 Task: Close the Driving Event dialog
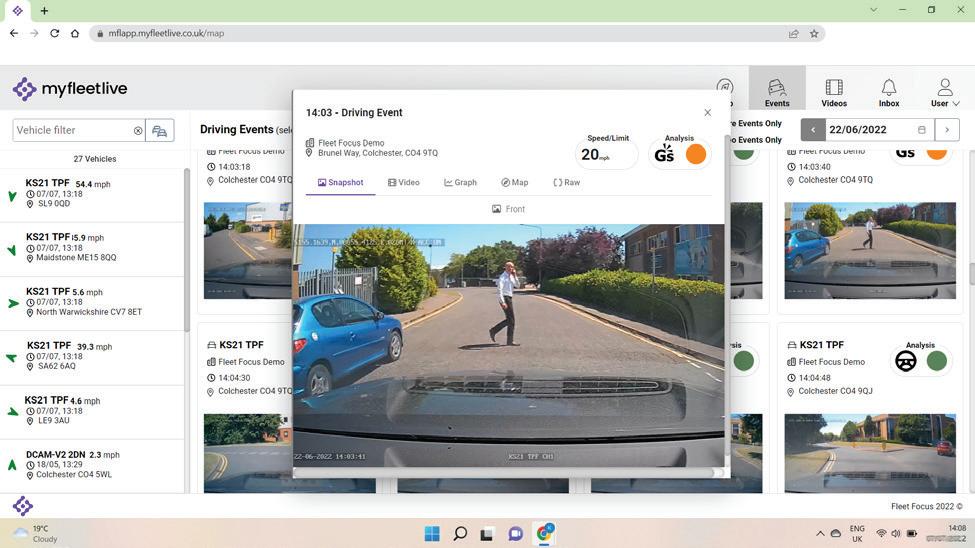[x=707, y=113]
